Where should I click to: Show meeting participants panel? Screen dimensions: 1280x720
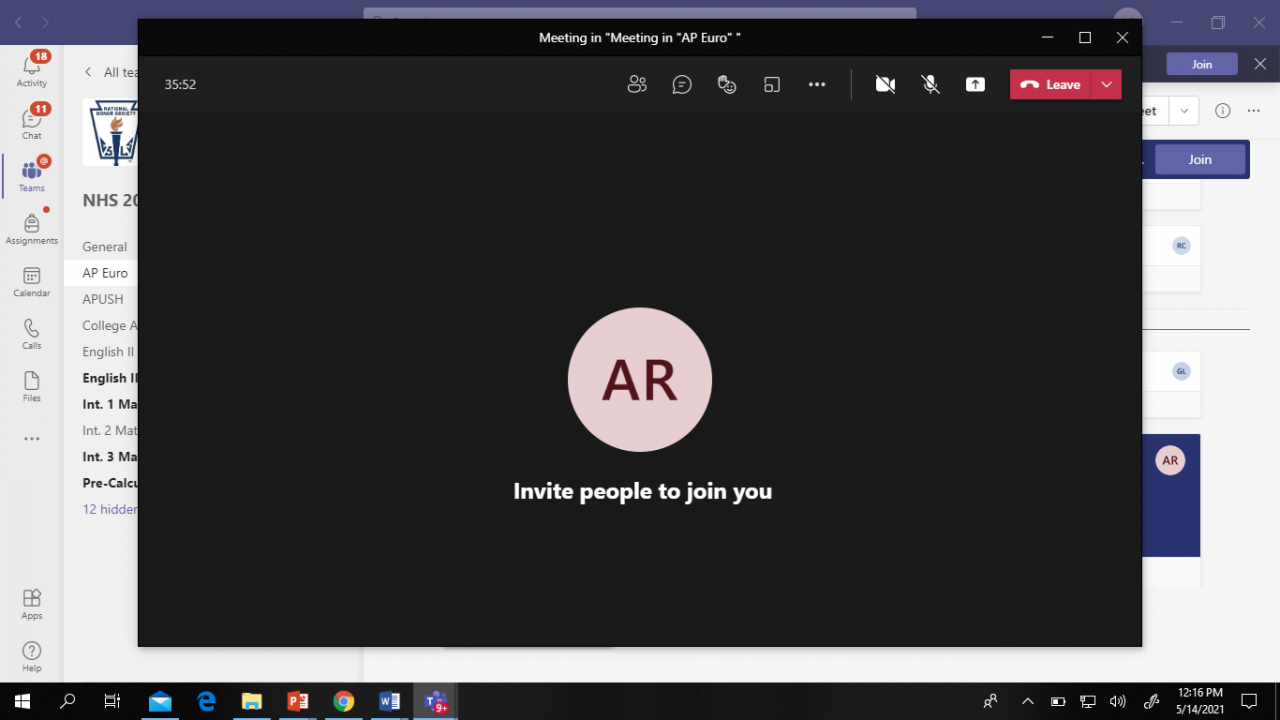tap(637, 85)
